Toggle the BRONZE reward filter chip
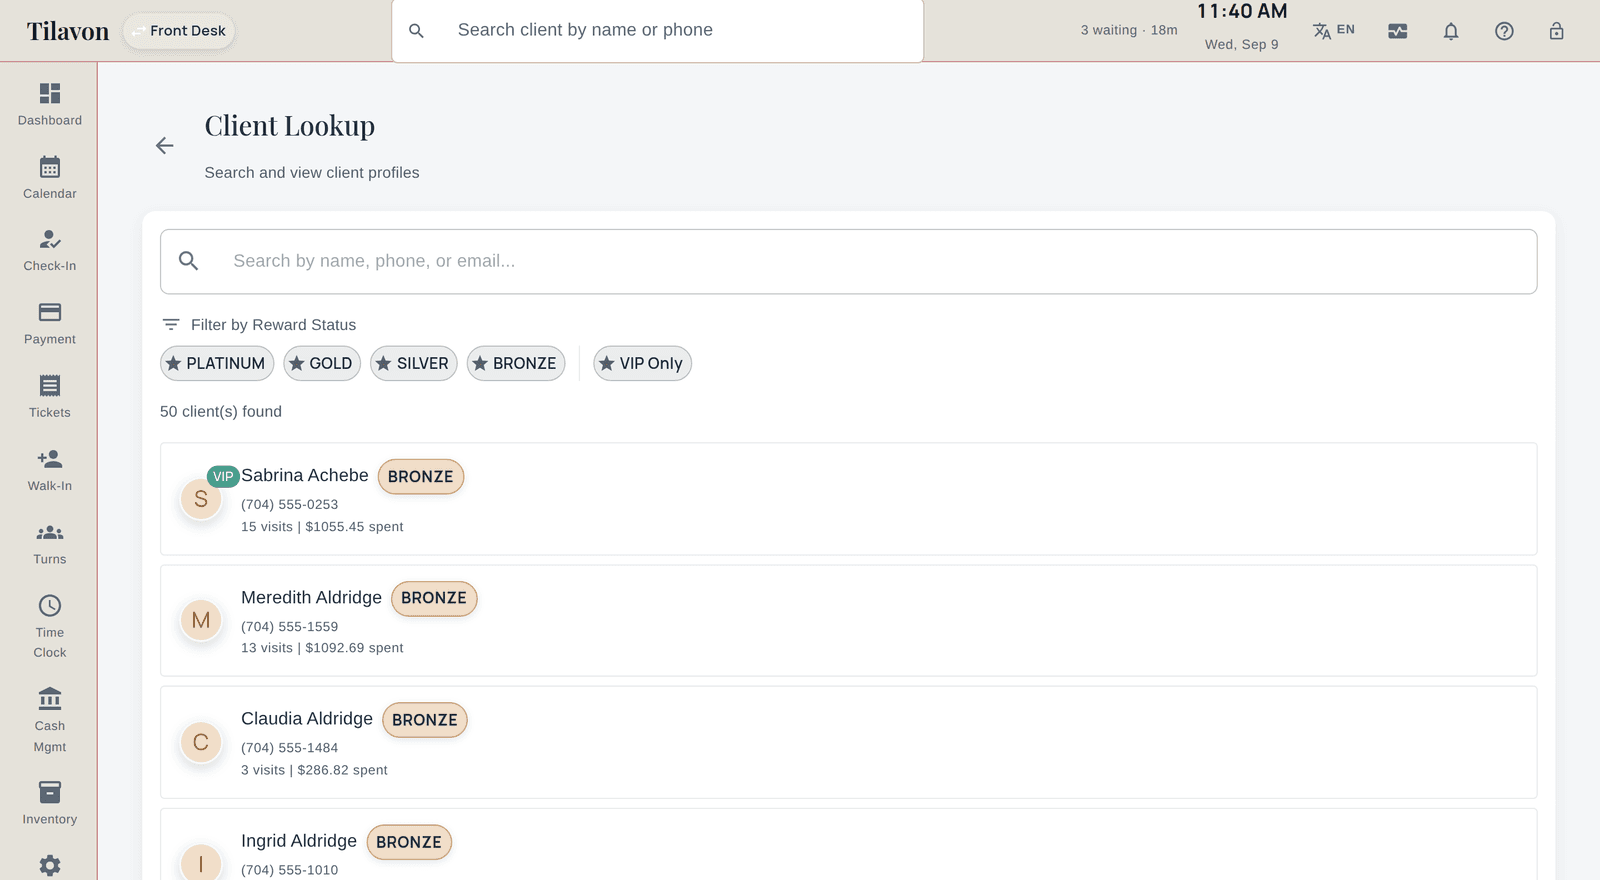This screenshot has width=1600, height=880. pos(516,363)
